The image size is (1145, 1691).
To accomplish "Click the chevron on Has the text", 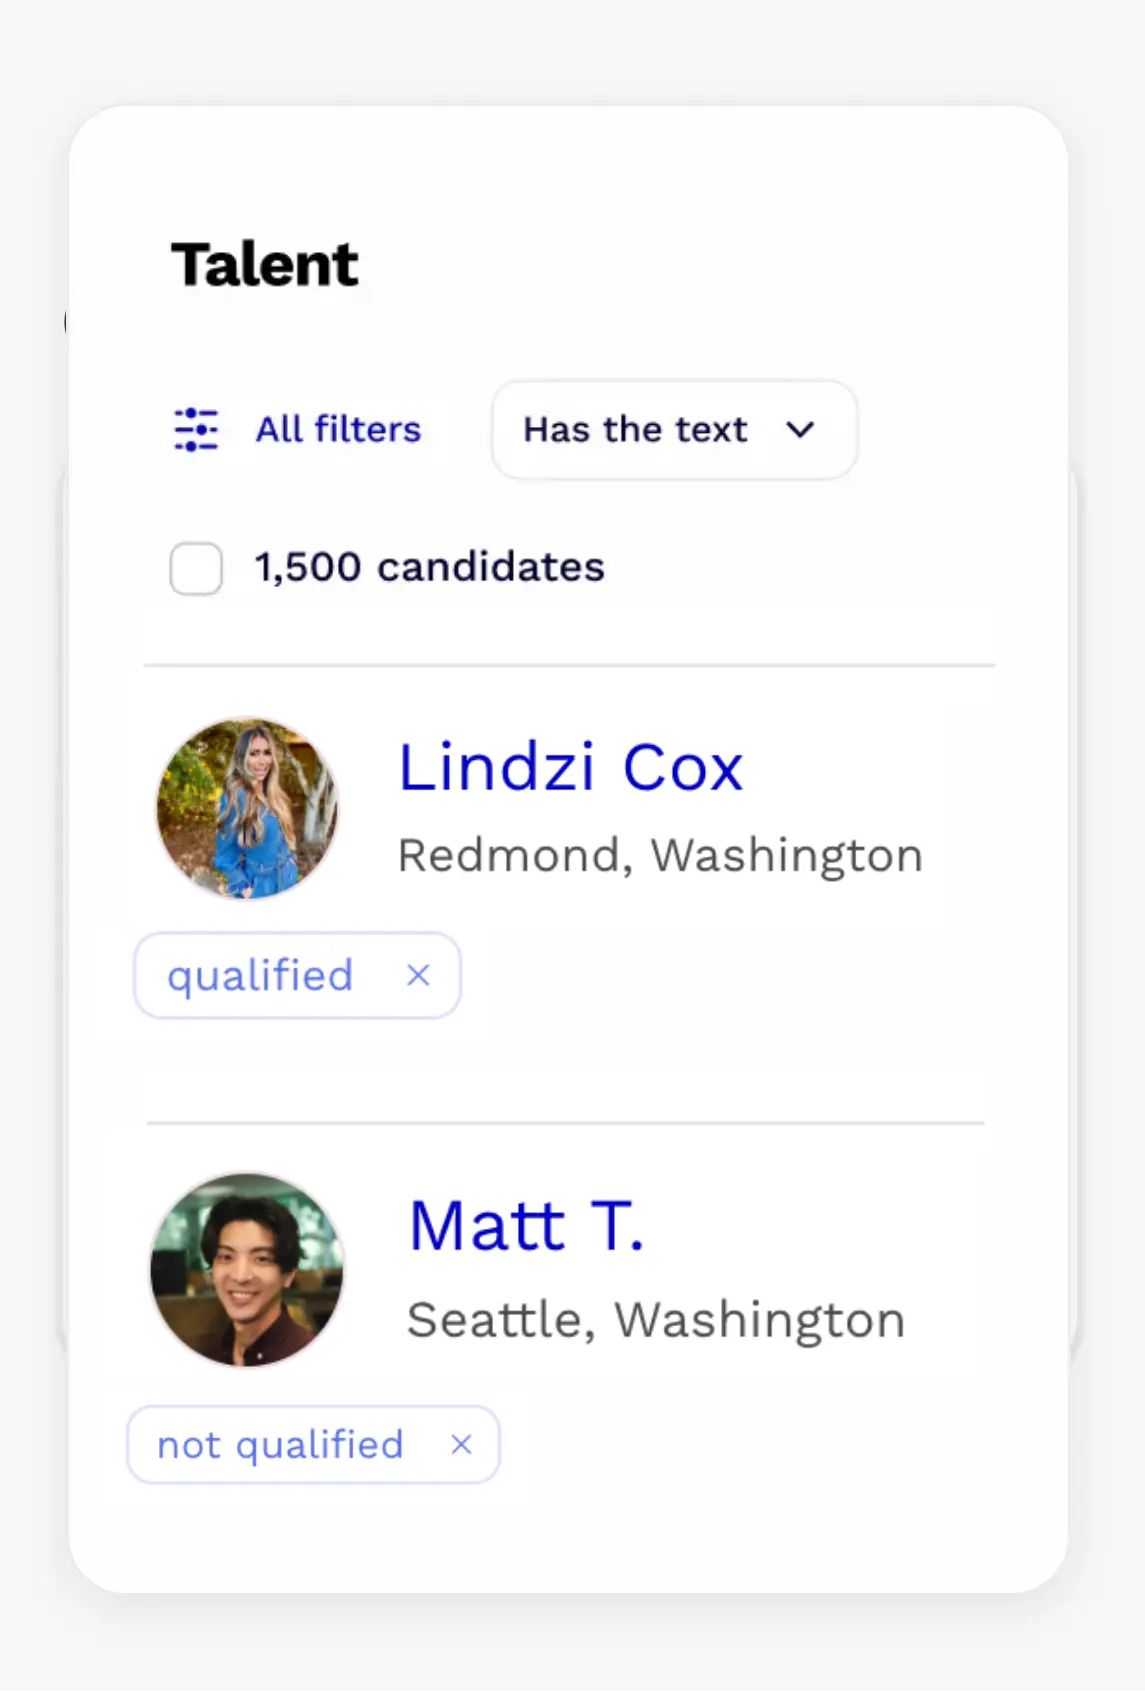I will coord(800,430).
